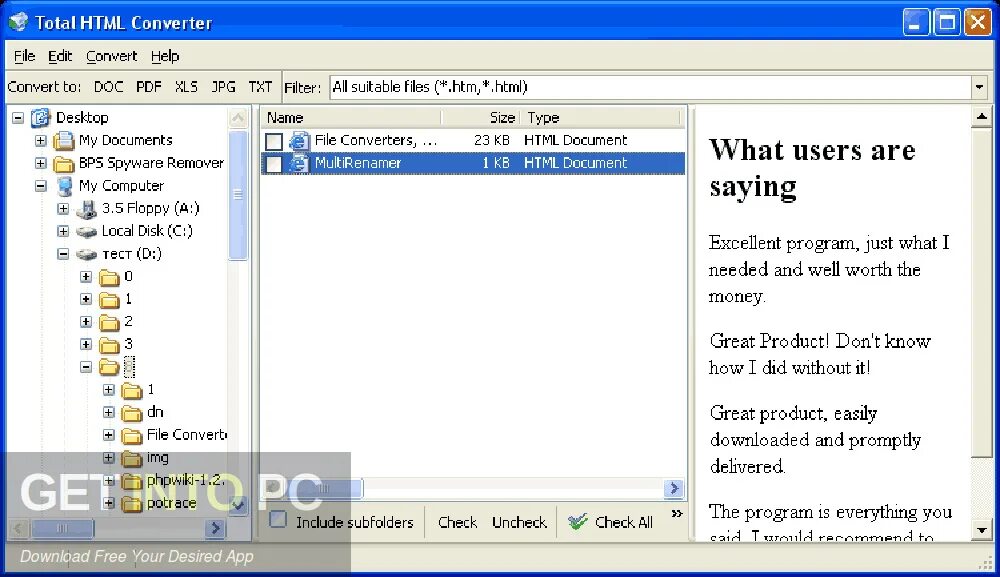1000x577 pixels.
Task: Expand folder 0 under drive D
Action: pos(86,277)
